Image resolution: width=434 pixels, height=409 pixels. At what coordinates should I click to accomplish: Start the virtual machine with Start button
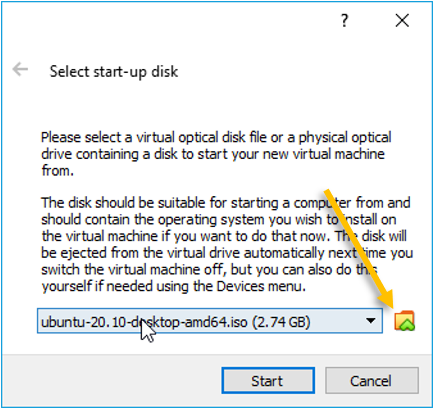click(x=268, y=381)
